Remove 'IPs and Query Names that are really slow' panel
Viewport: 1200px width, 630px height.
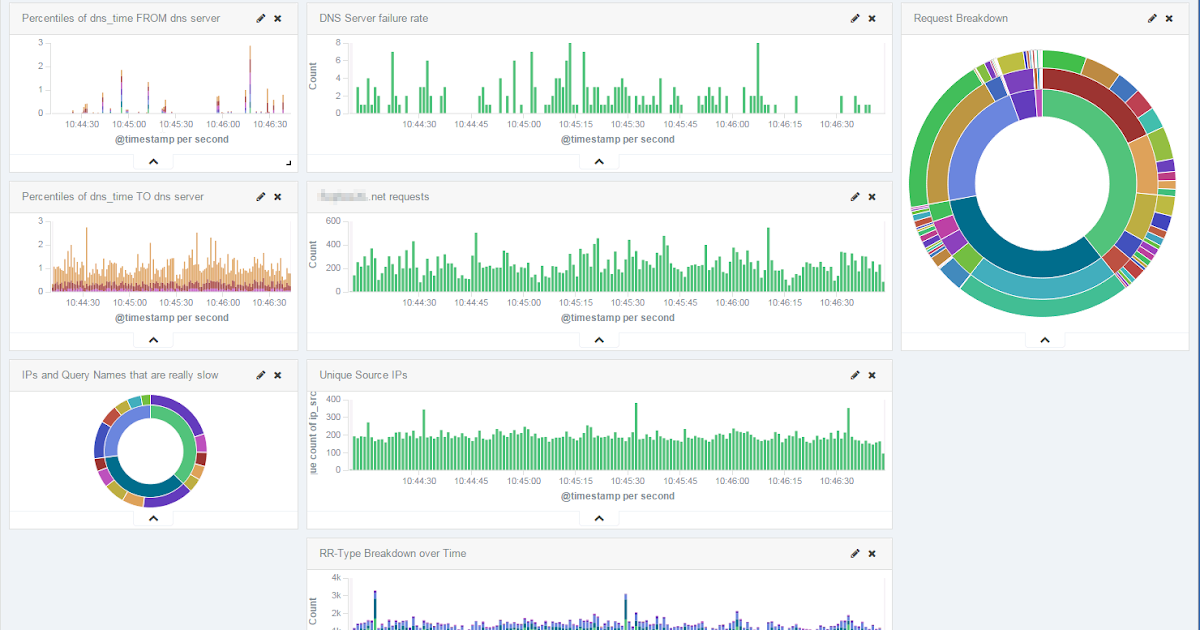pyautogui.click(x=278, y=375)
